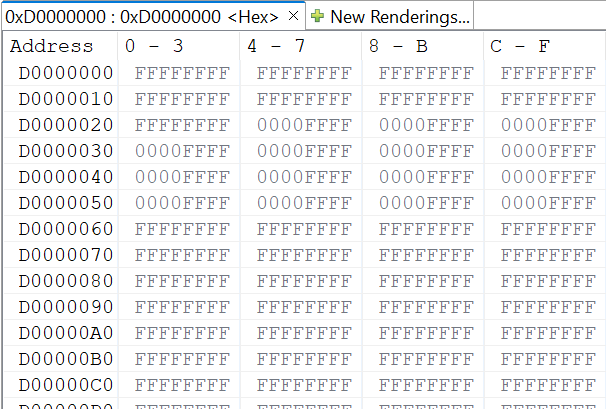Select C - F cell in row D0000050
The image size is (606, 409).
tap(548, 203)
